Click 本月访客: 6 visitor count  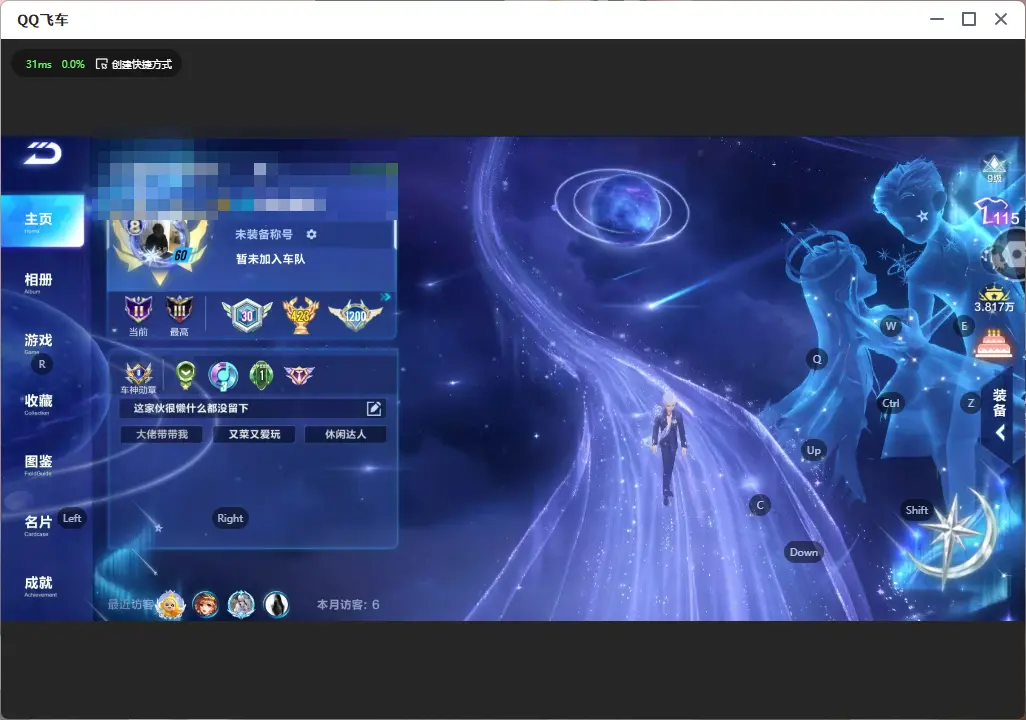(348, 605)
